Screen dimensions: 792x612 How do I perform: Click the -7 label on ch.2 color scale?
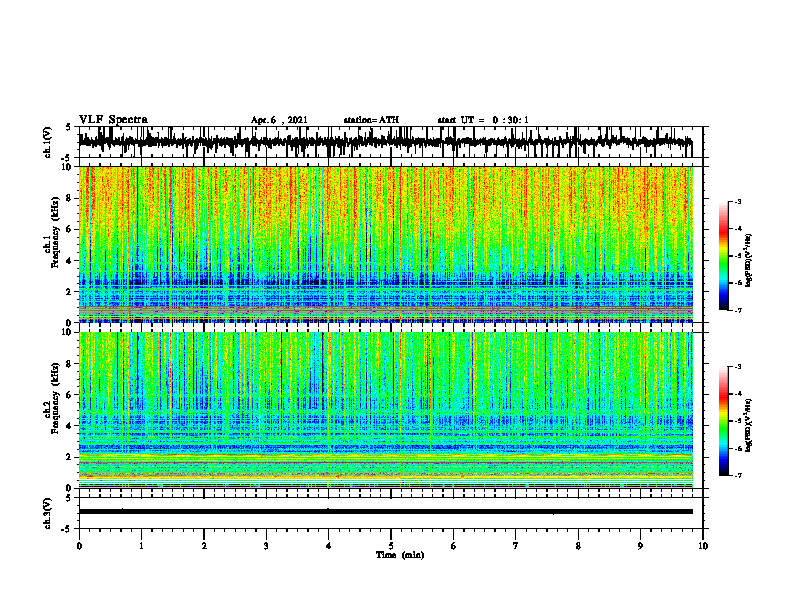click(737, 476)
